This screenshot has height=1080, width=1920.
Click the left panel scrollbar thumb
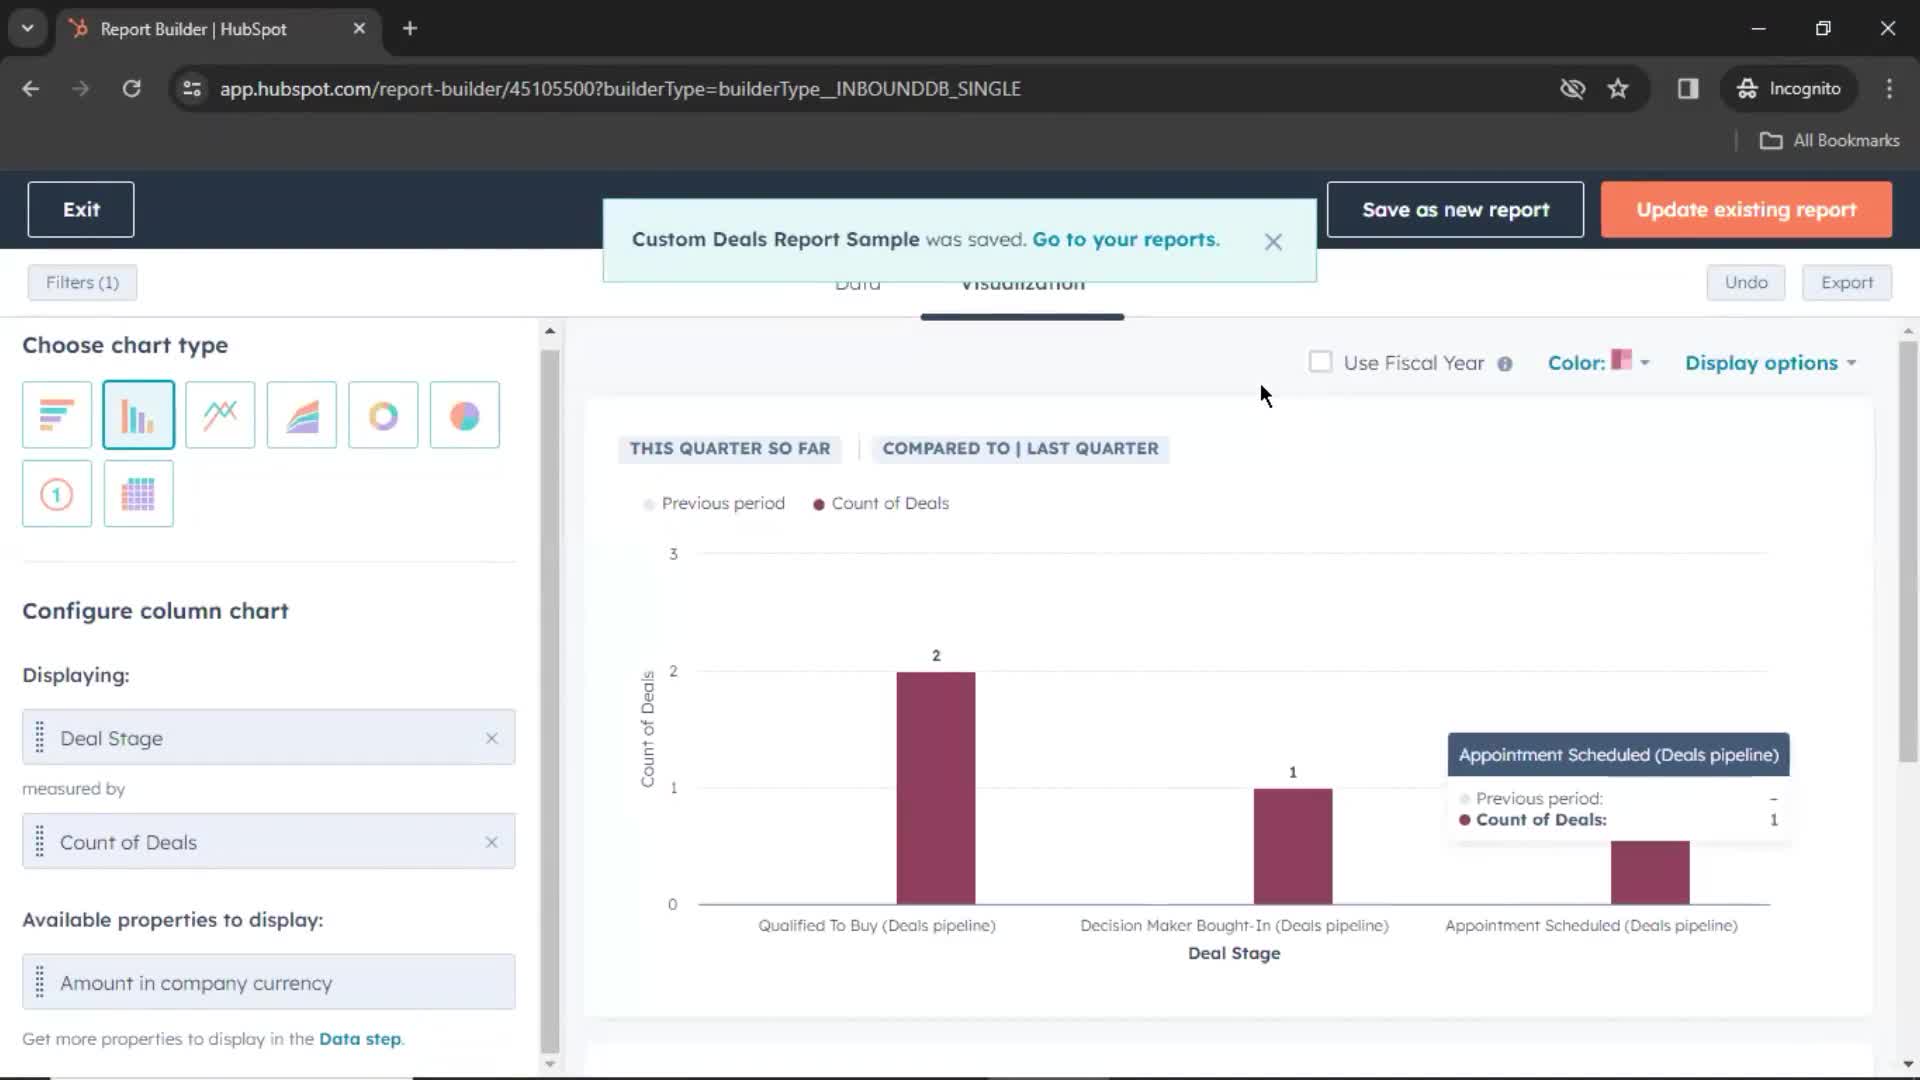pyautogui.click(x=550, y=700)
